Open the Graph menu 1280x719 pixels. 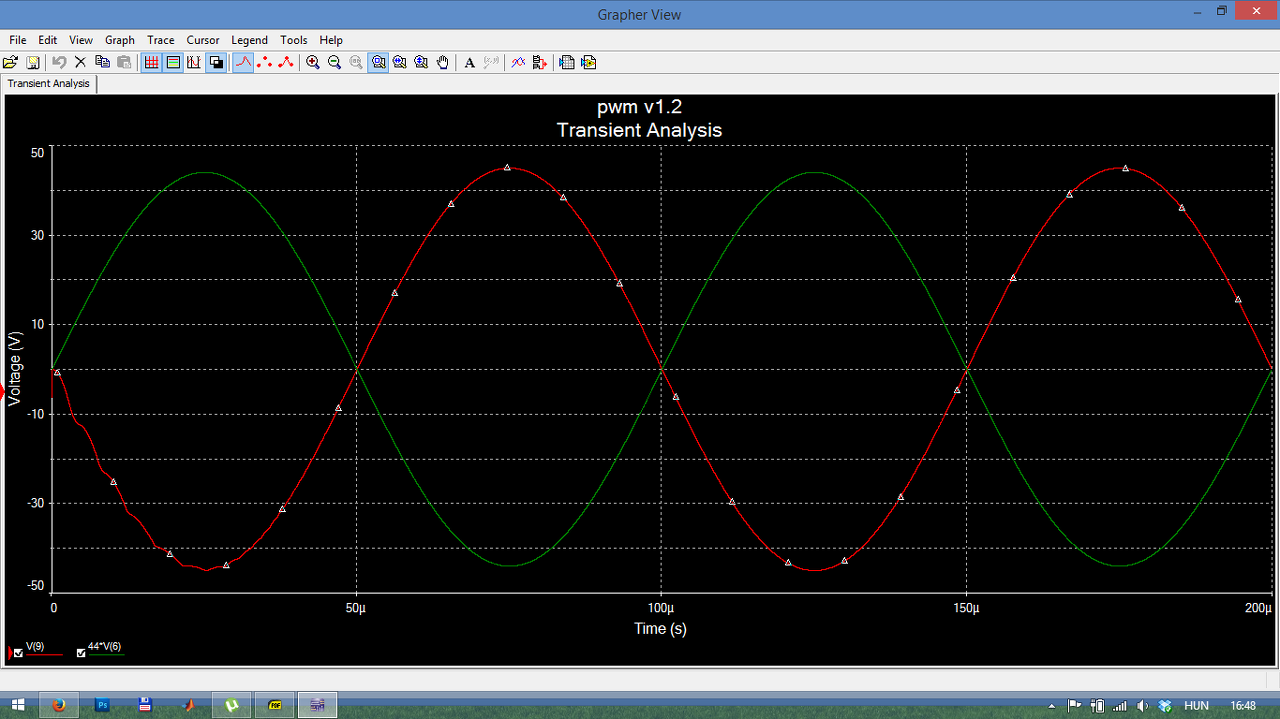click(x=120, y=40)
